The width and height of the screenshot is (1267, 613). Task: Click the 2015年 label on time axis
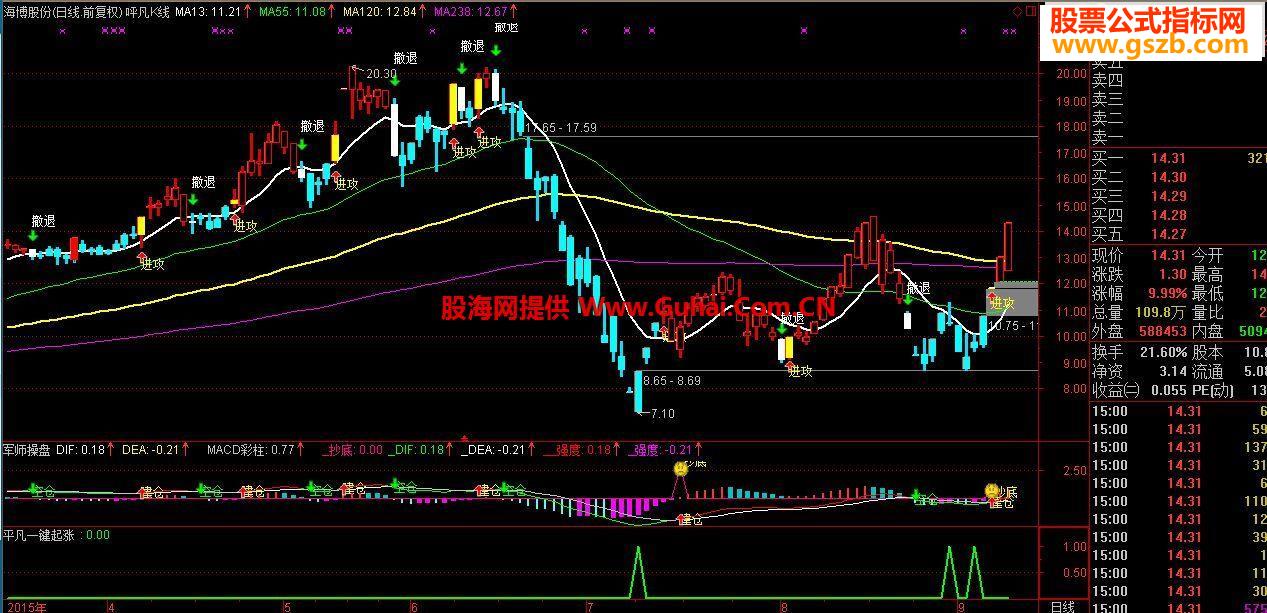tap(25, 606)
